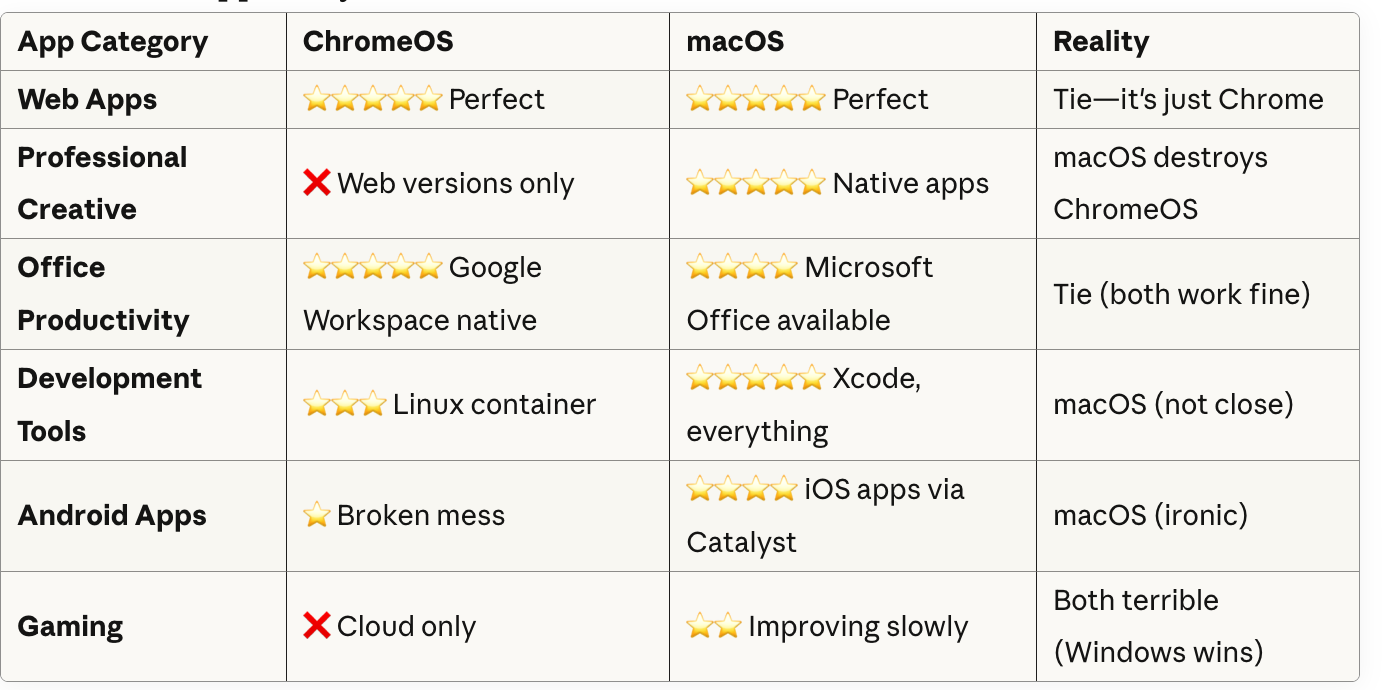The height and width of the screenshot is (690, 1400).
Task: Click the ChromeOS column header
Action: tap(378, 42)
